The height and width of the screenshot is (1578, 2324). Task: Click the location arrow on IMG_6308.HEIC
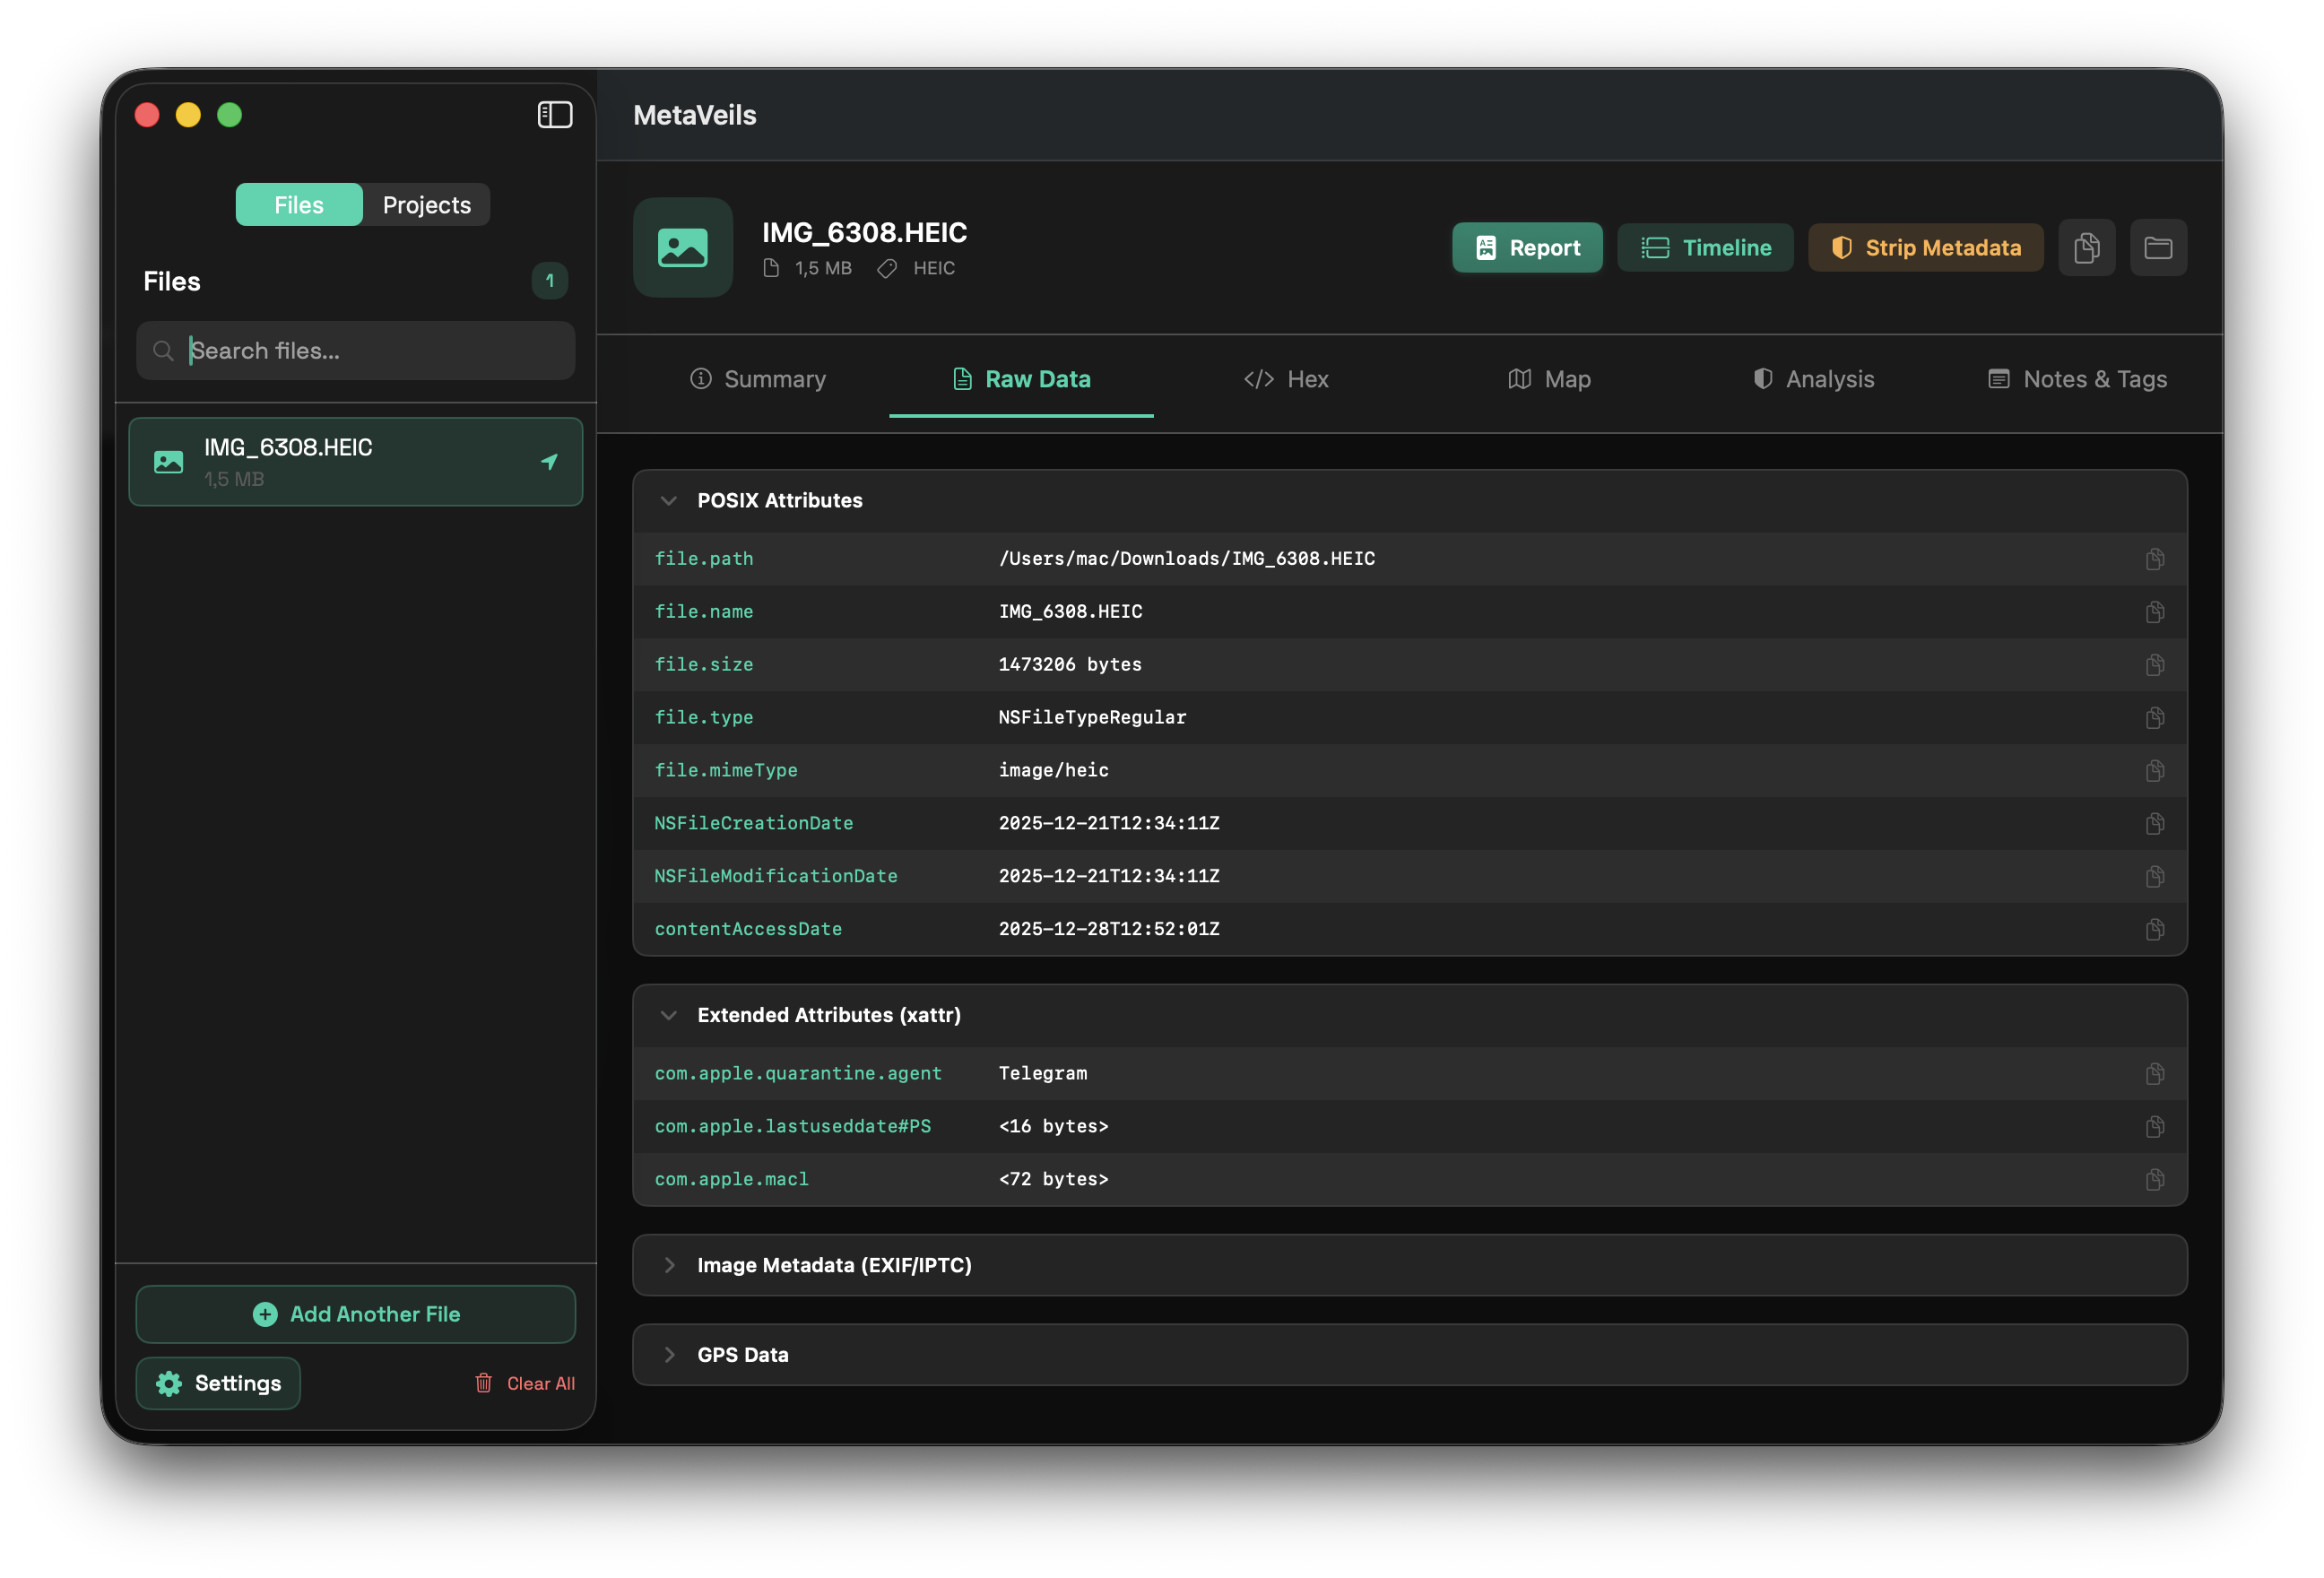(x=549, y=462)
